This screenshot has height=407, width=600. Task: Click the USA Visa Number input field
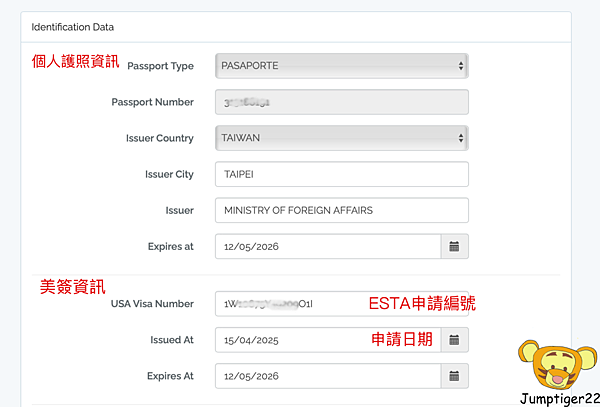pyautogui.click(x=342, y=304)
